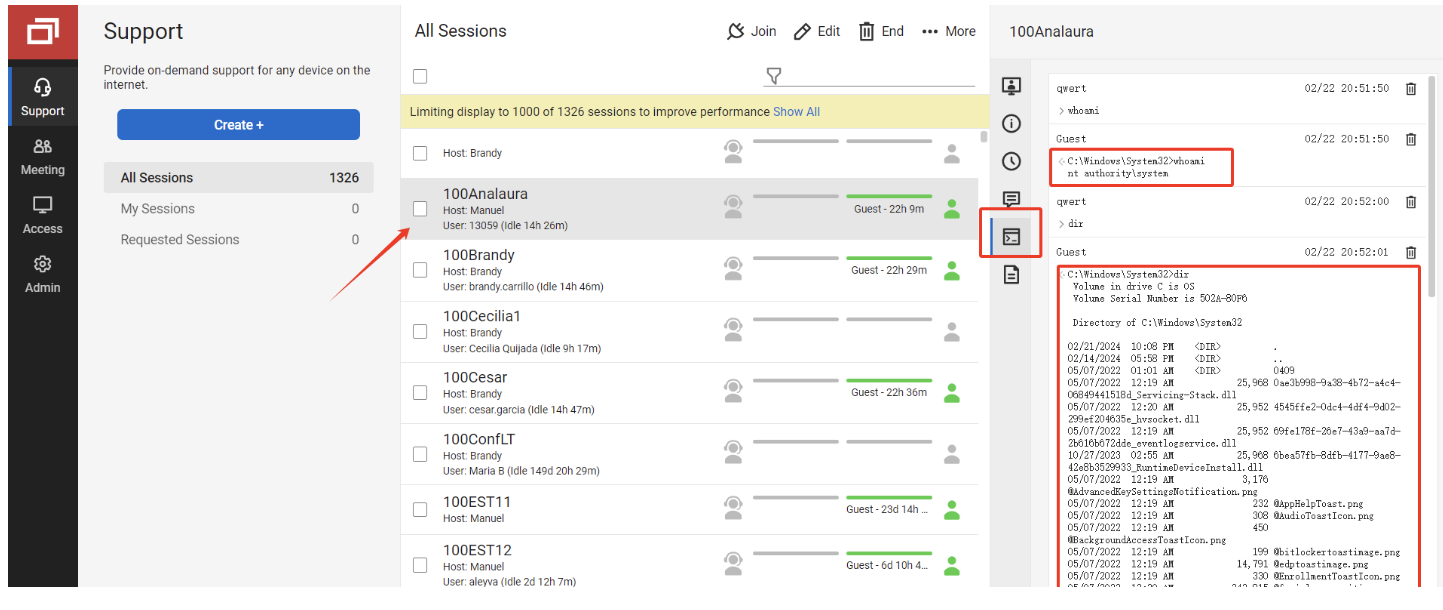
Task: Click the filter funnel icon
Action: [773, 76]
